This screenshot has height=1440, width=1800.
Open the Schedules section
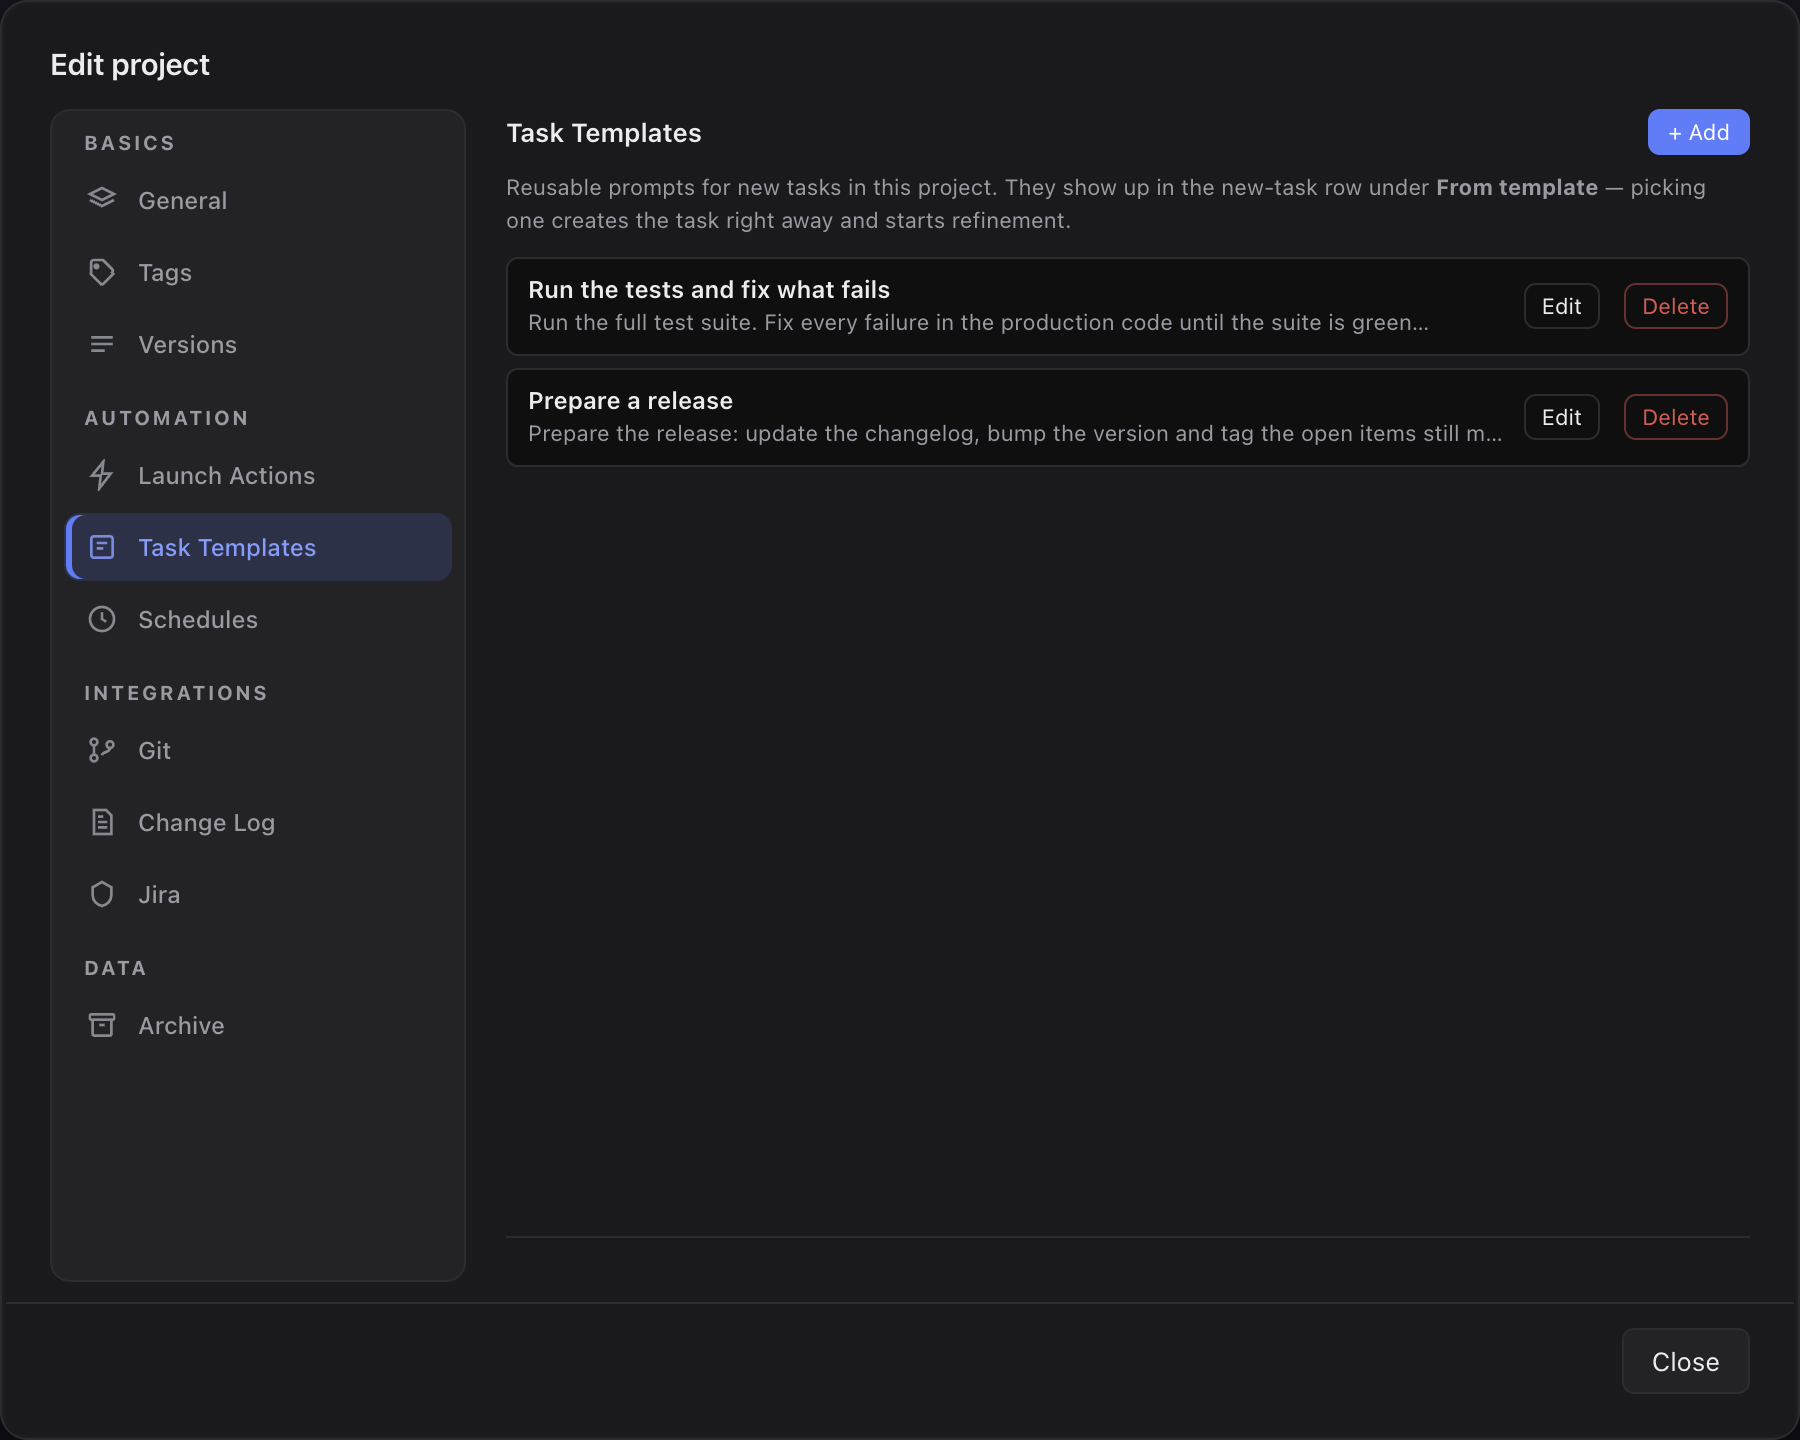click(259, 619)
